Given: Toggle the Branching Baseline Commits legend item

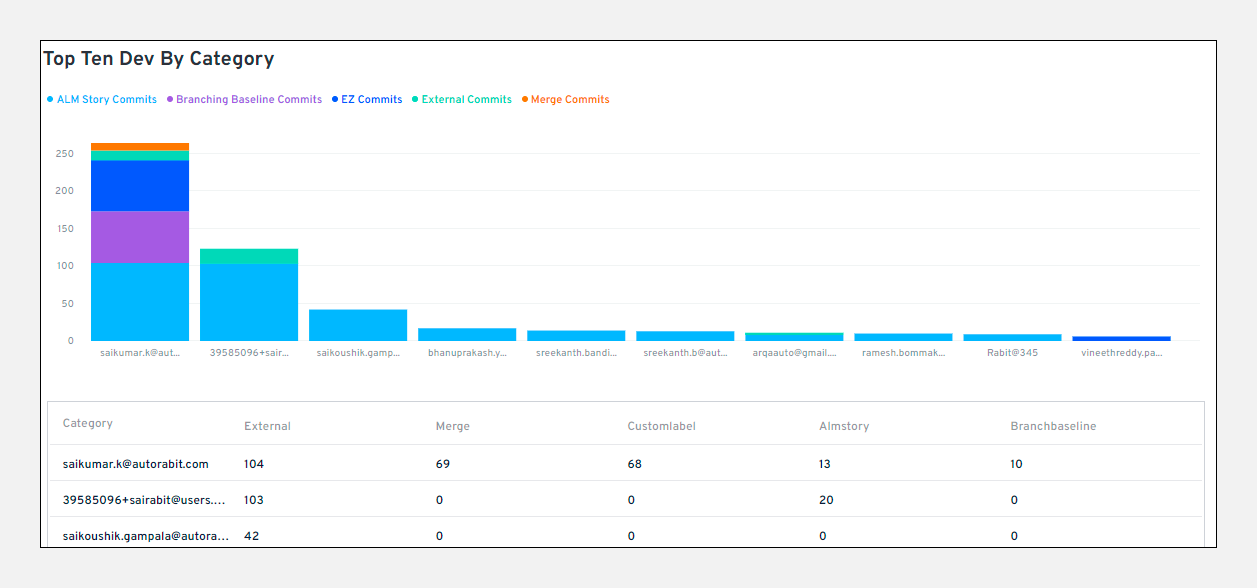Looking at the screenshot, I should [245, 99].
